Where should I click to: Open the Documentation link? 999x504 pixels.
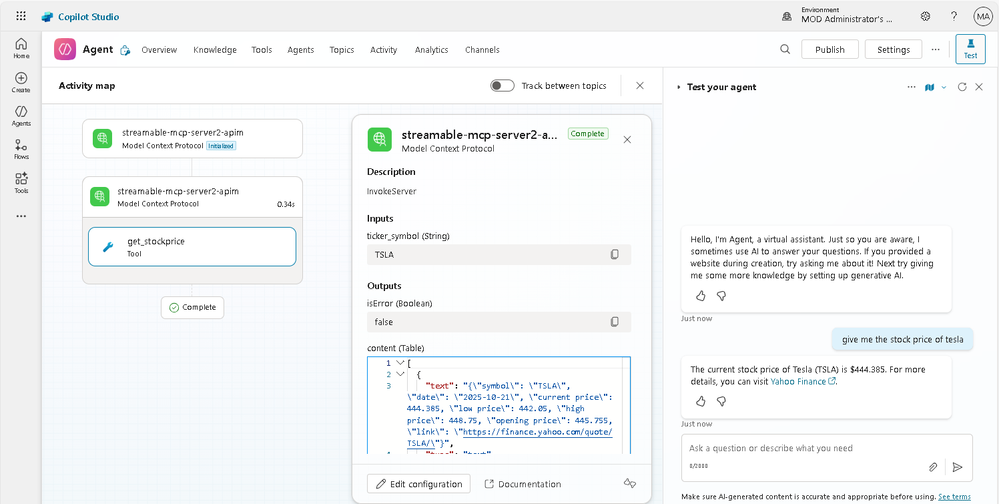[x=523, y=484]
